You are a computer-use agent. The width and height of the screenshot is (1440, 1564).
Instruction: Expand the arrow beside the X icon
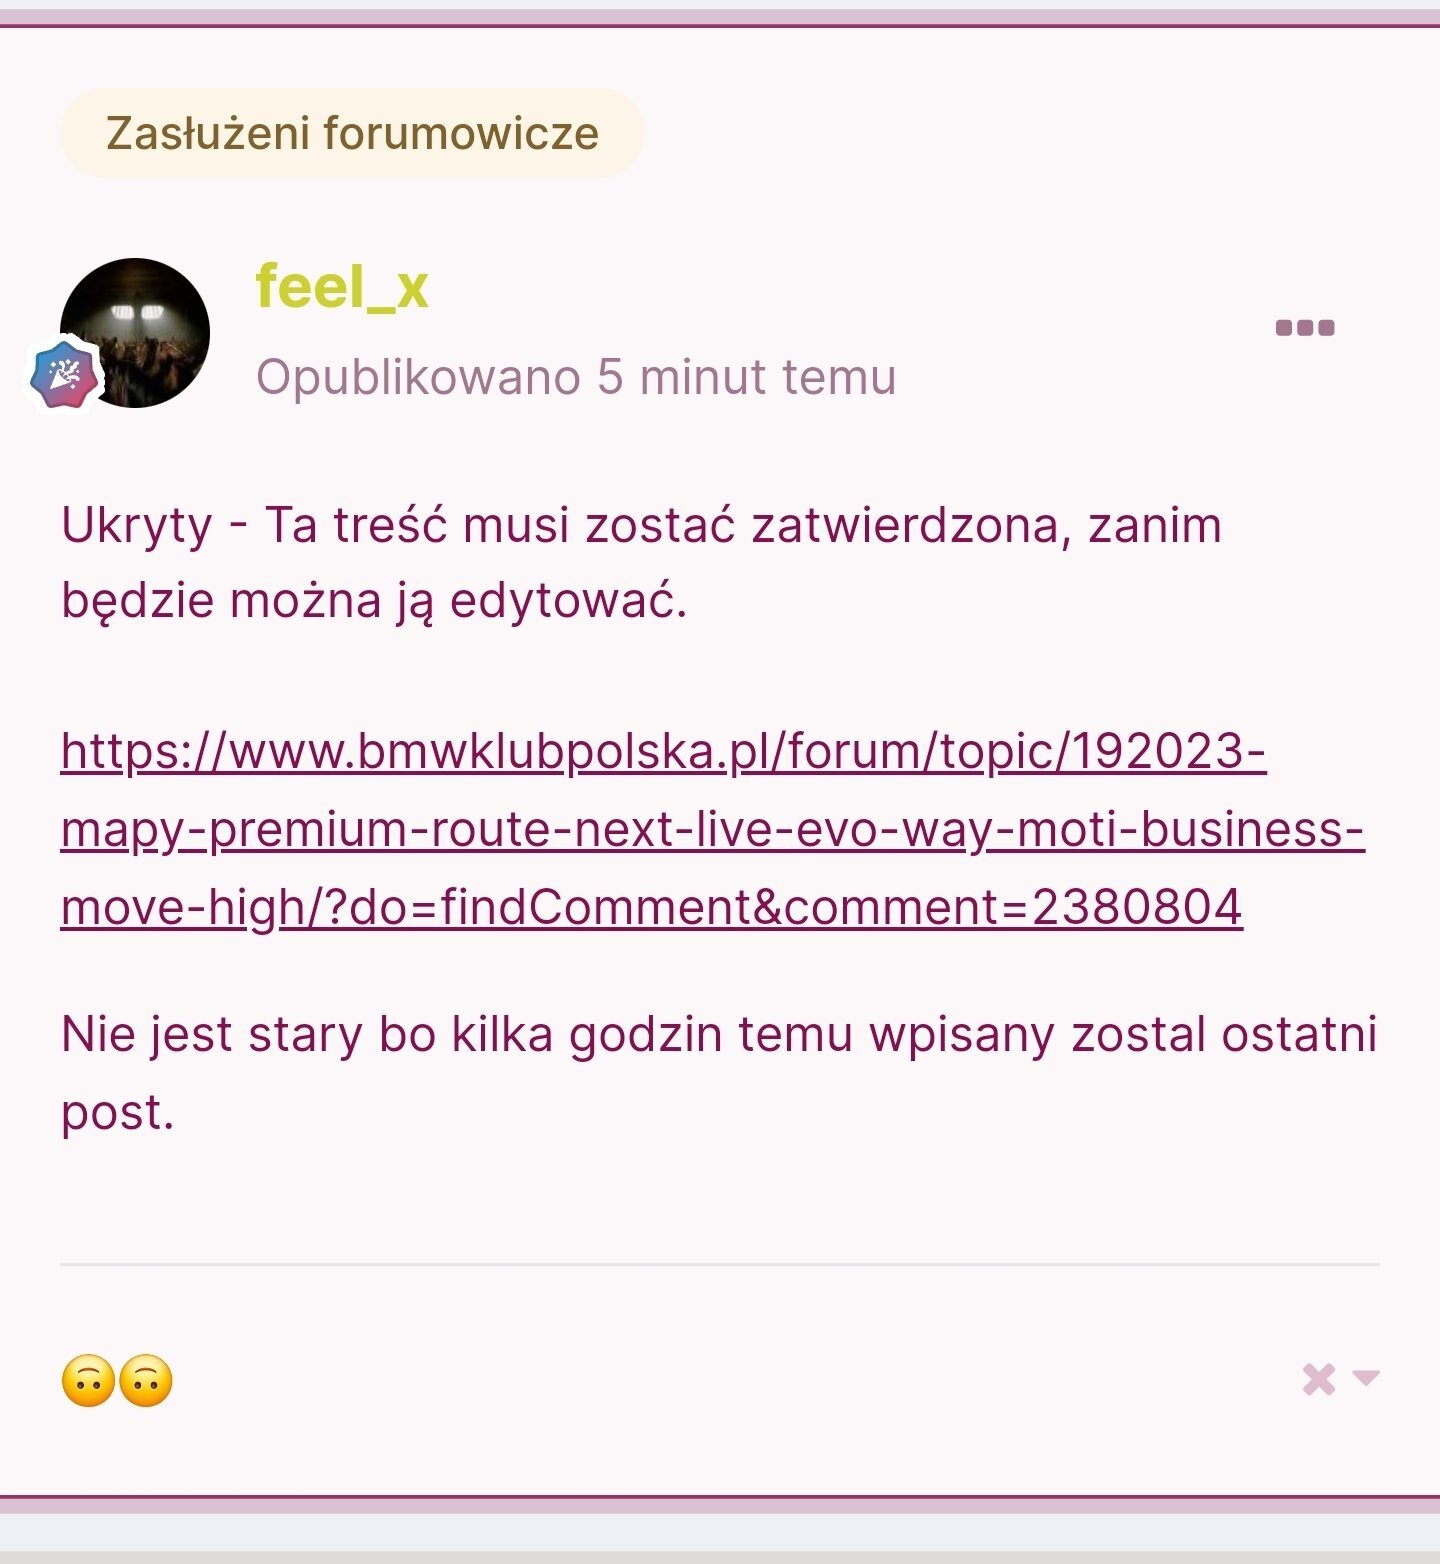tap(1366, 1378)
